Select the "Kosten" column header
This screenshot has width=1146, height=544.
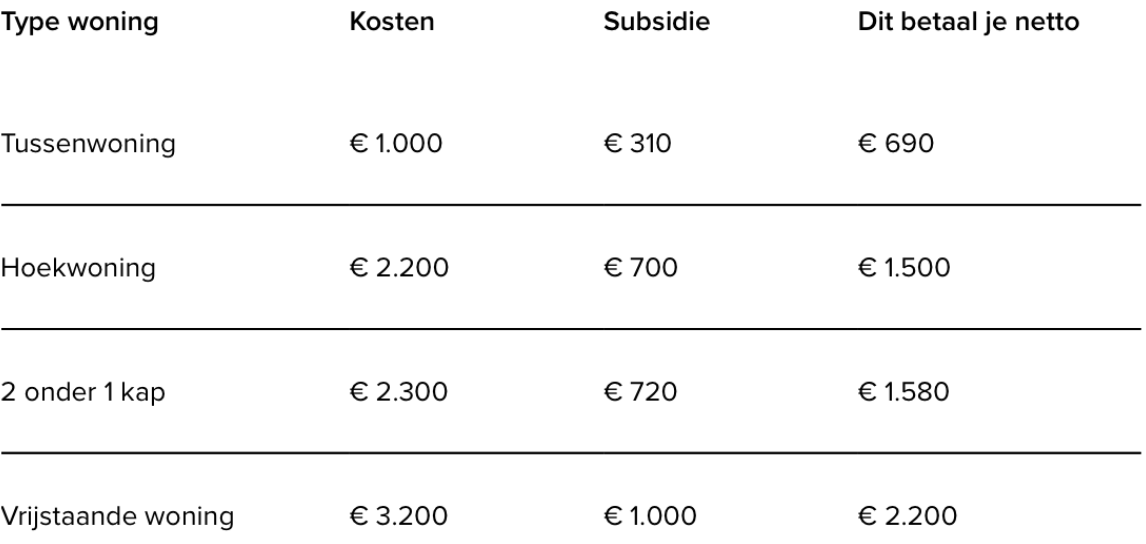[x=392, y=23]
